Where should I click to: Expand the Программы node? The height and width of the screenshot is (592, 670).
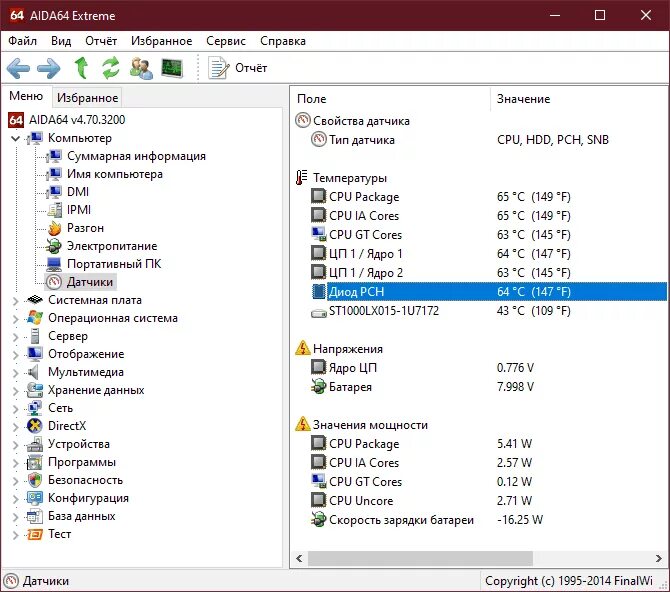tap(15, 462)
